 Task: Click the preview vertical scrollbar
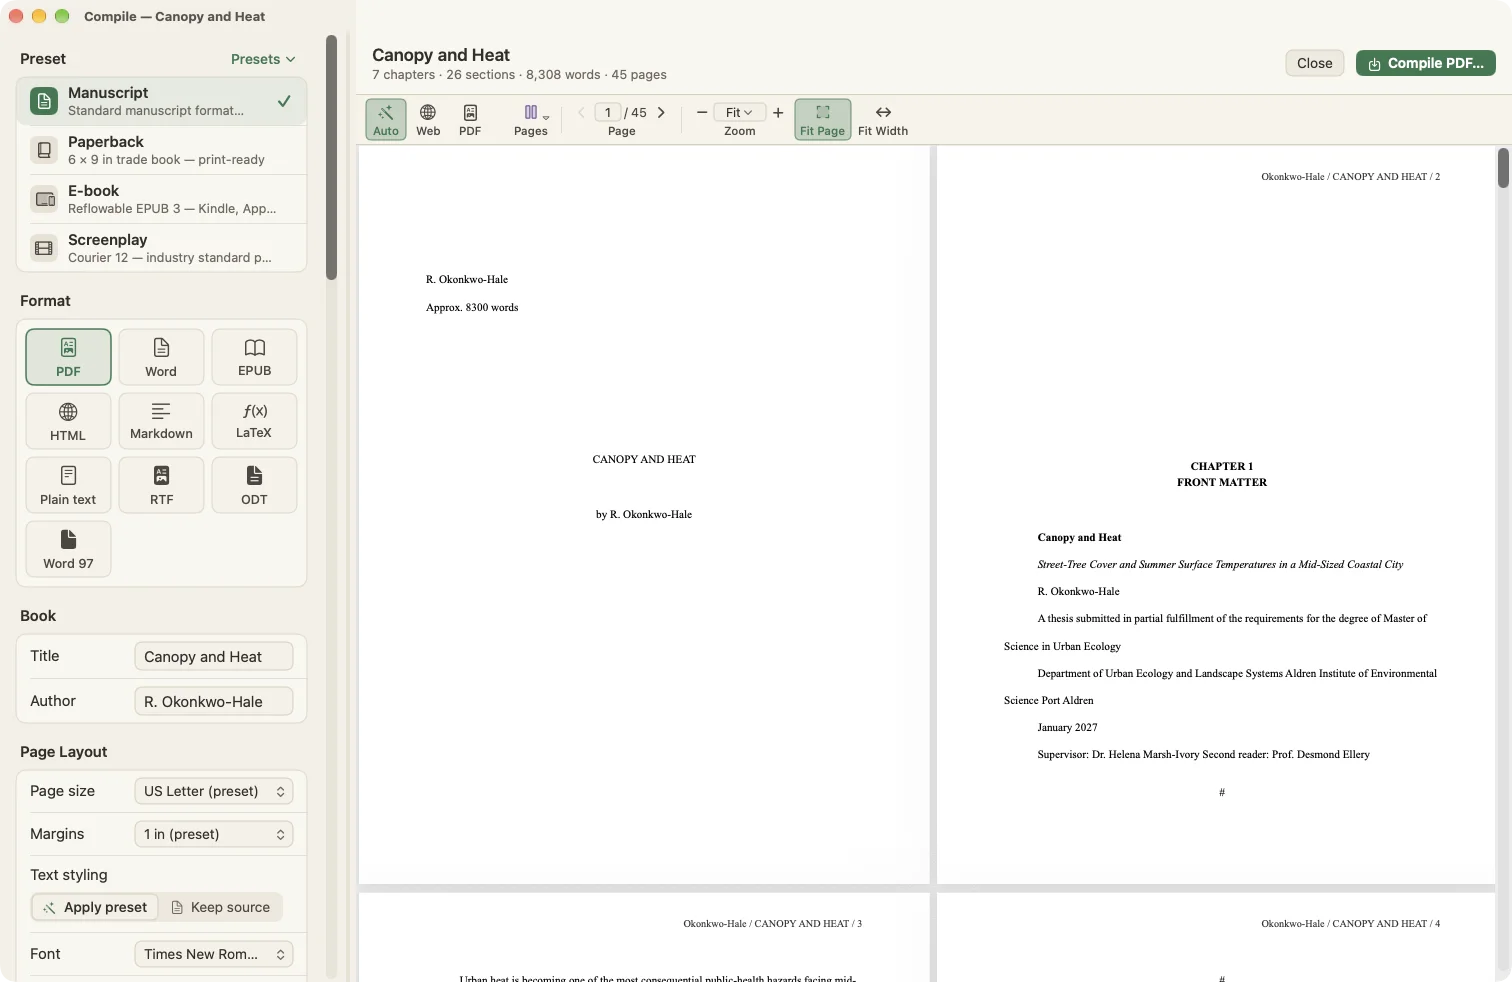(x=1503, y=168)
